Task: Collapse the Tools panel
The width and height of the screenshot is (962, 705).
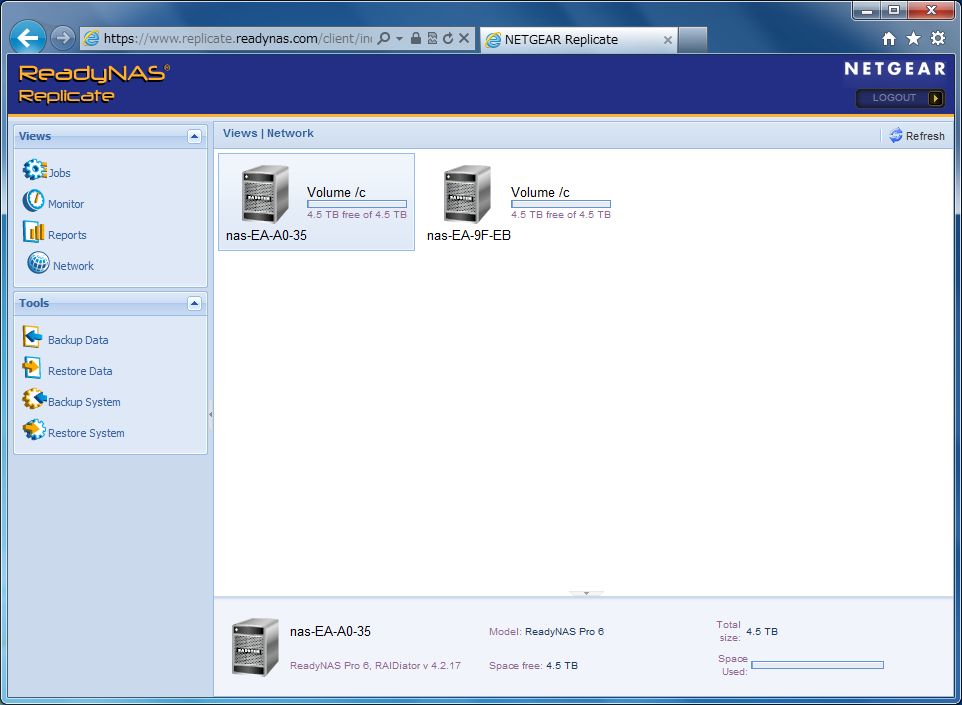Action: pos(194,304)
